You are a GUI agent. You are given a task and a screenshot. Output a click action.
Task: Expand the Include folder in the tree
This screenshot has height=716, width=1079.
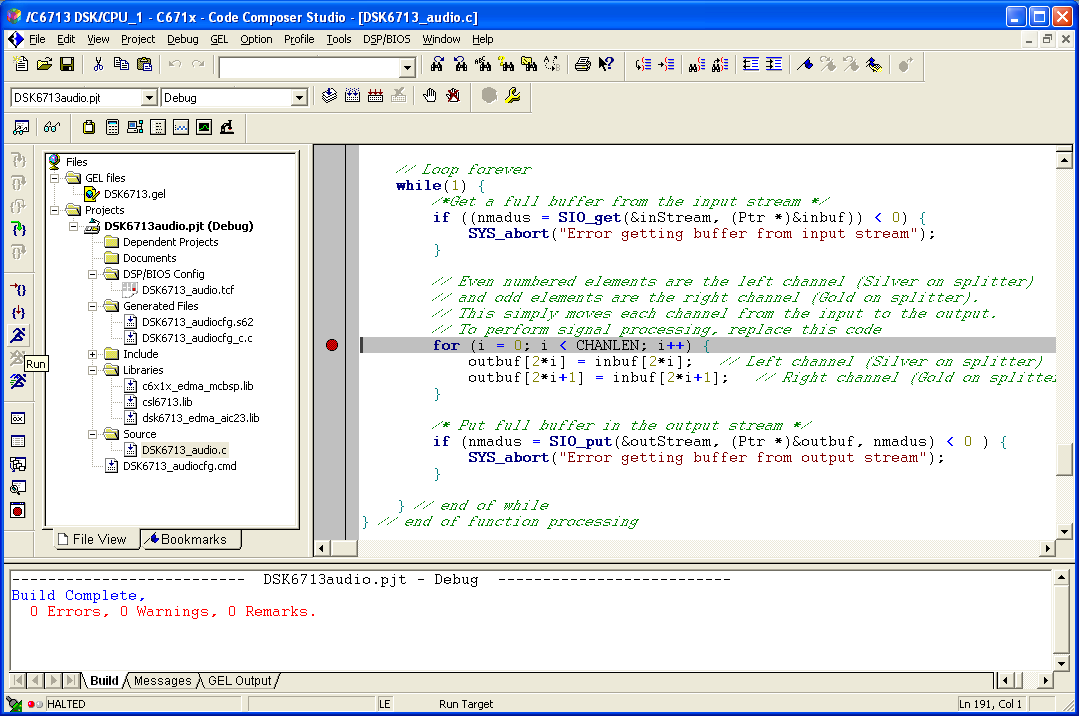93,354
